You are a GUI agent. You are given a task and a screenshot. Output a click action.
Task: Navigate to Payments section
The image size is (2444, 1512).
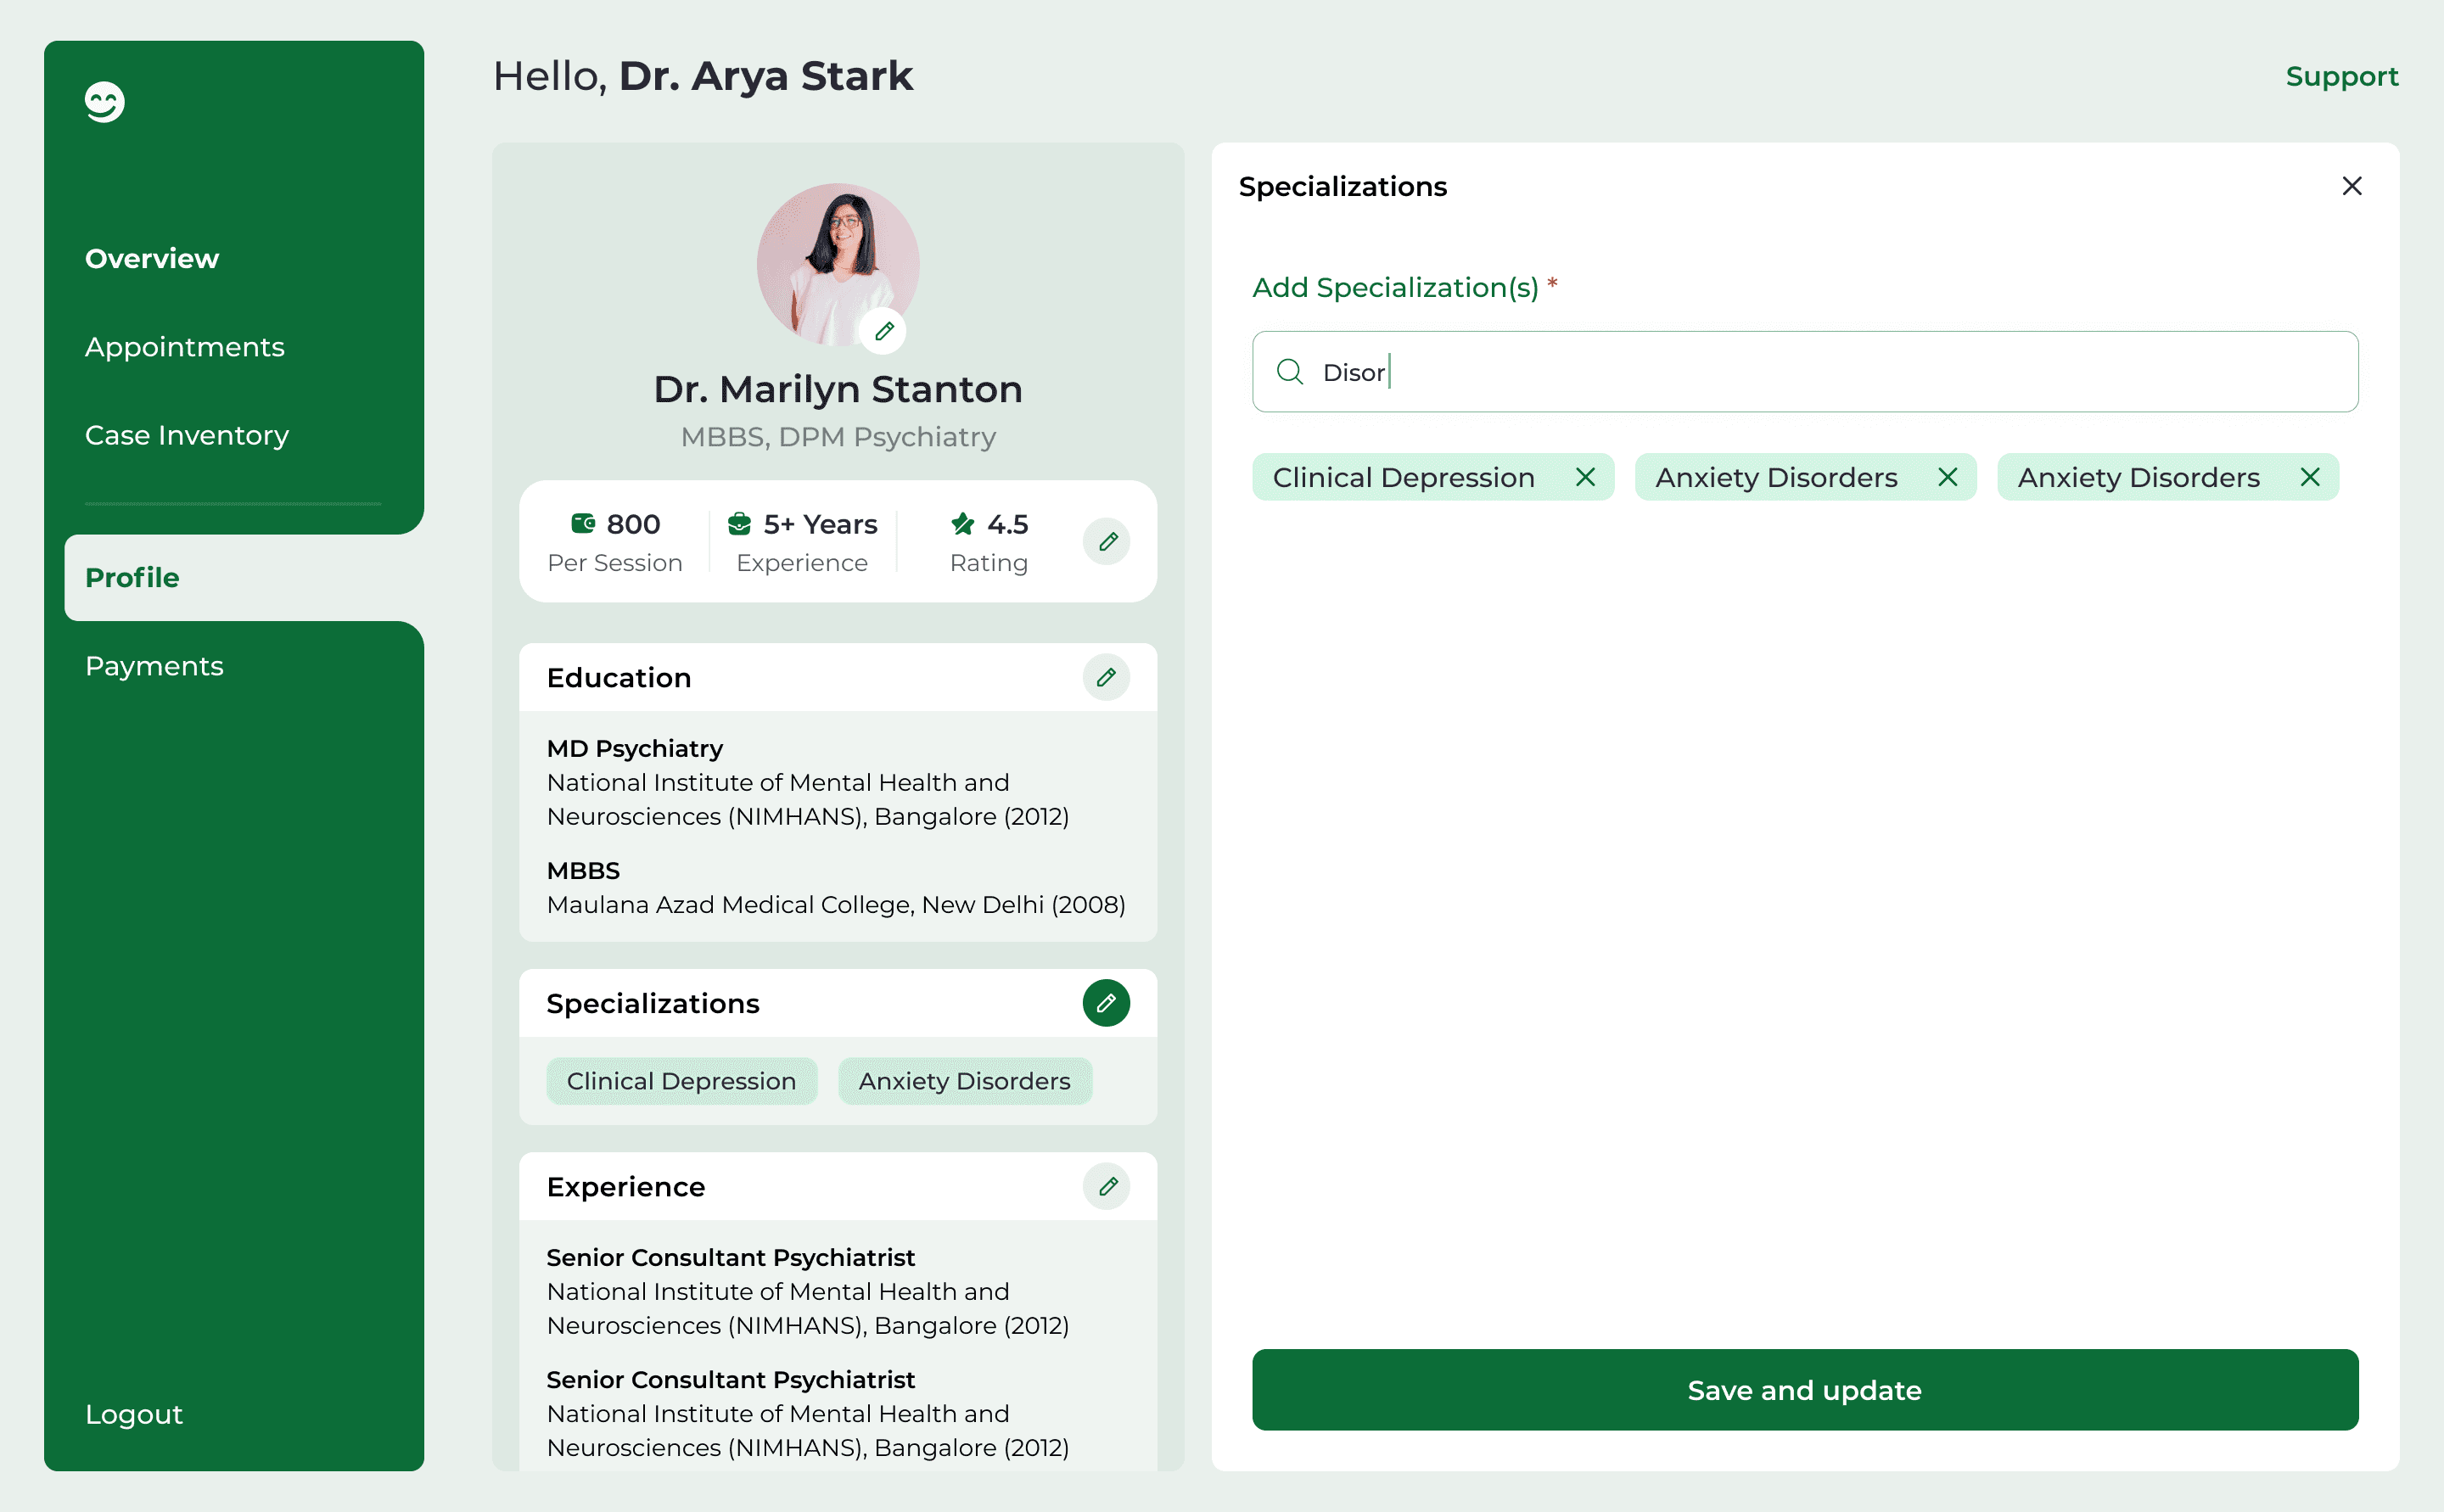[154, 666]
